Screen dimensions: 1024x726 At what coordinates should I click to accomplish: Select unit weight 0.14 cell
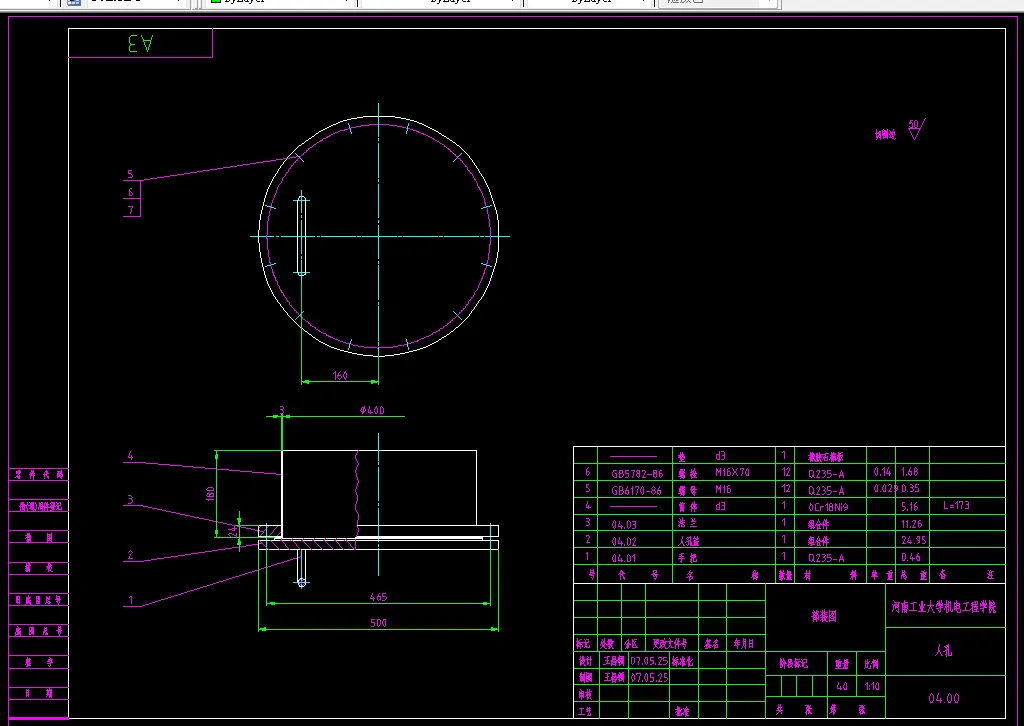tap(882, 471)
